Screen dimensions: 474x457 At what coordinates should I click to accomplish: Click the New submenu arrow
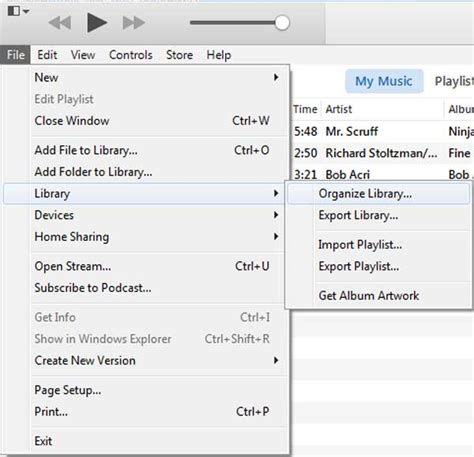276,77
